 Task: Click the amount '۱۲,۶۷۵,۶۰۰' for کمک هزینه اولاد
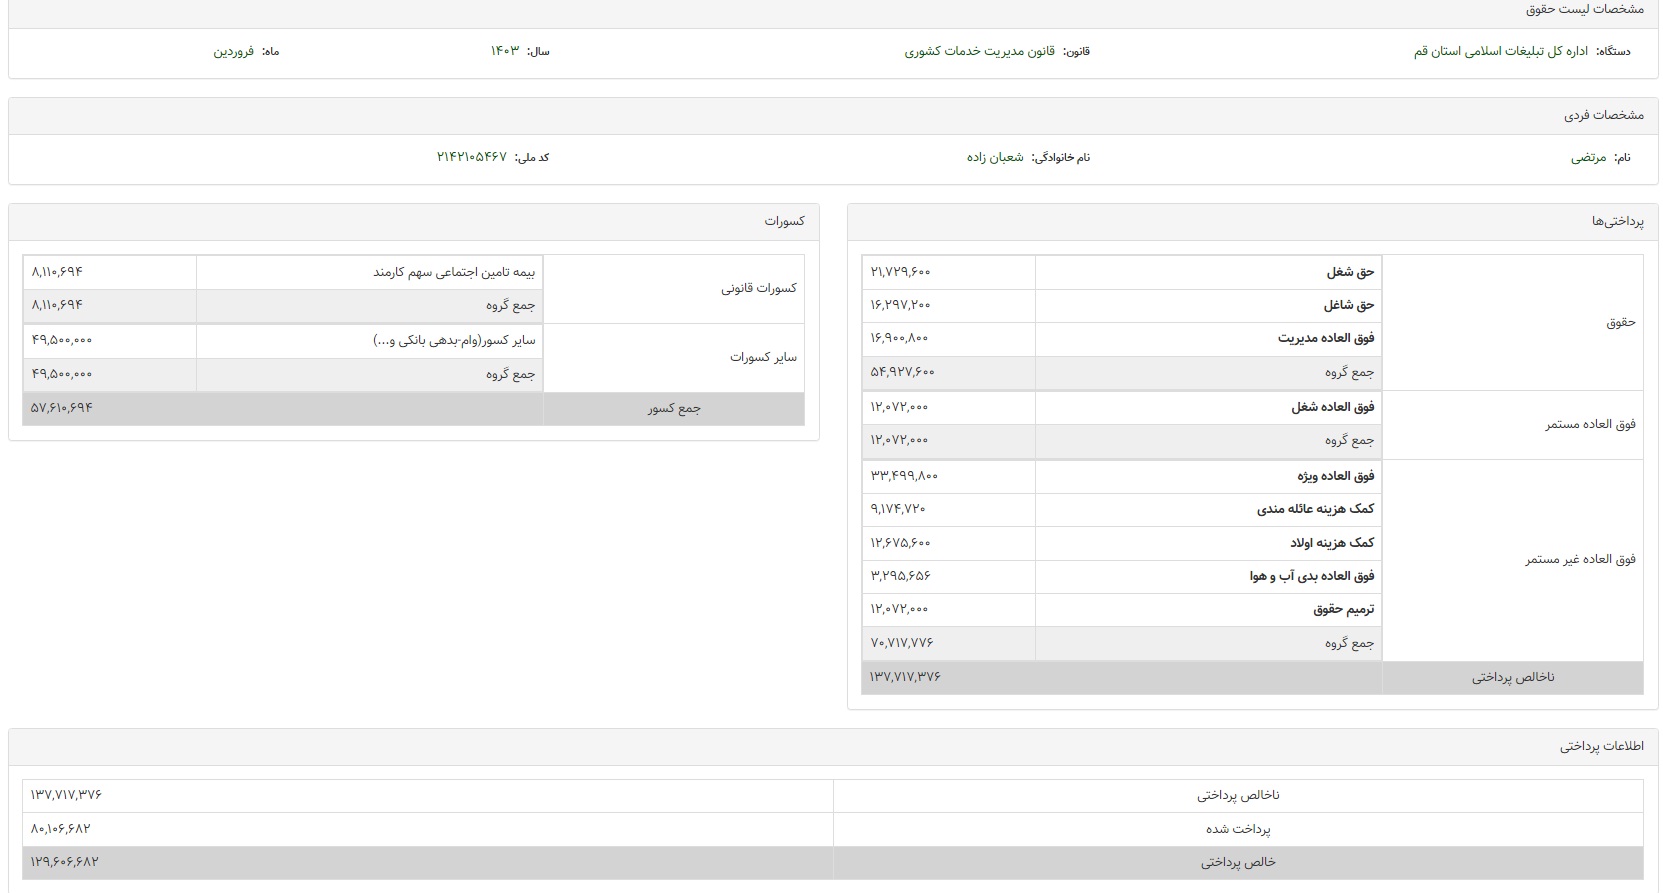(x=900, y=544)
